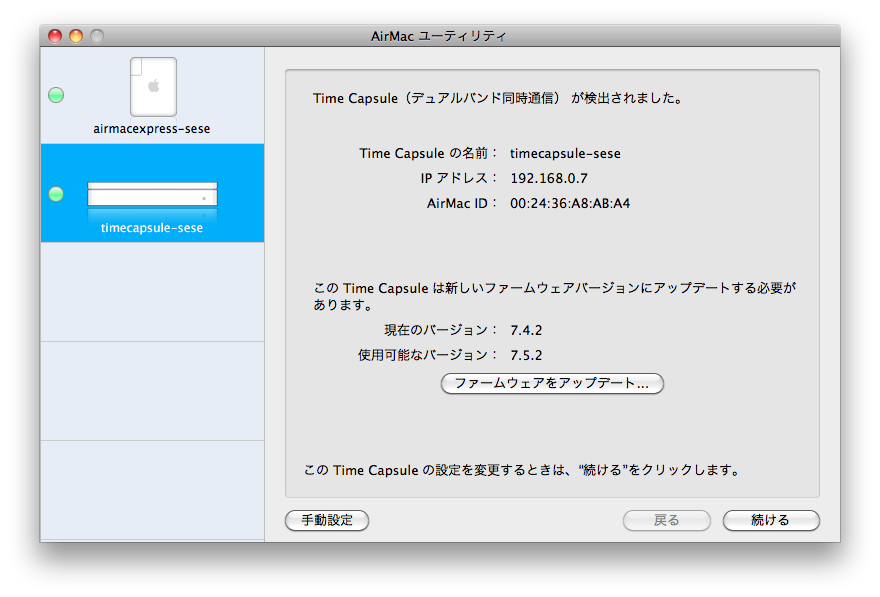Click the 続ける instruction text at panel bottom
The image size is (880, 597).
522,470
